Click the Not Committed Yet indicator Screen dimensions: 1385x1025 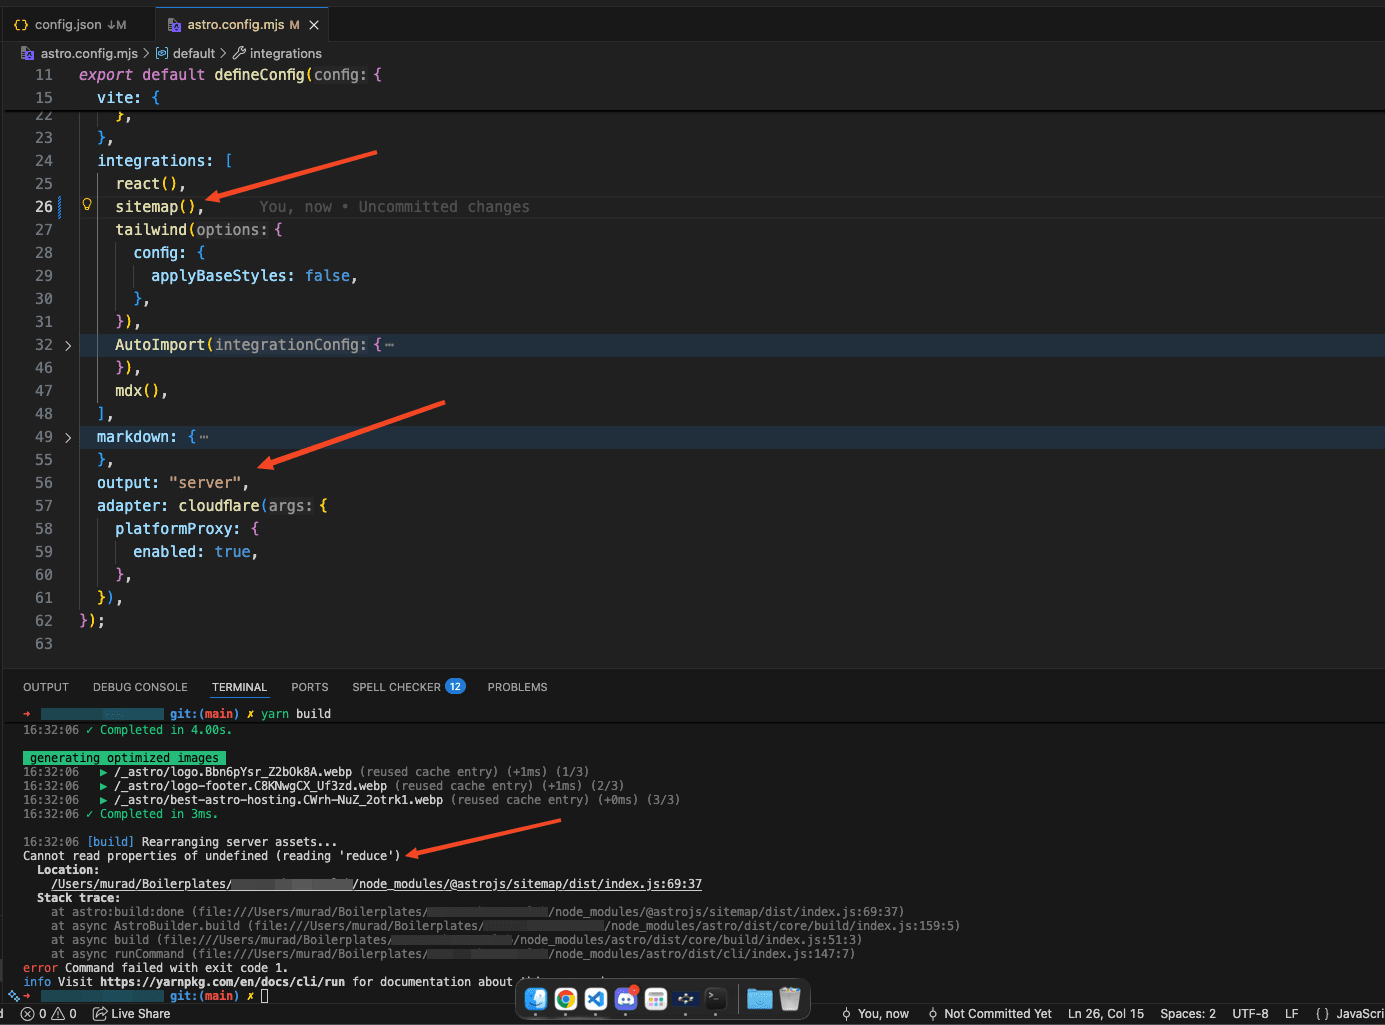[997, 1013]
